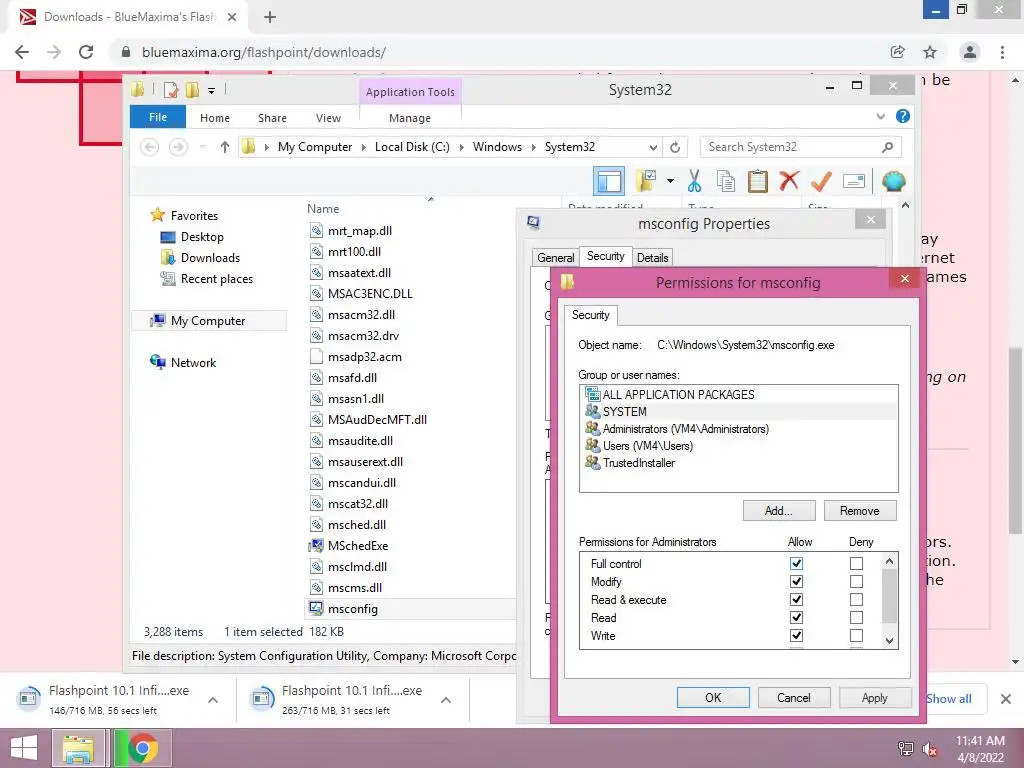The height and width of the screenshot is (768, 1024).
Task: Click the Copy icon in Explorer toolbar
Action: 726,181
